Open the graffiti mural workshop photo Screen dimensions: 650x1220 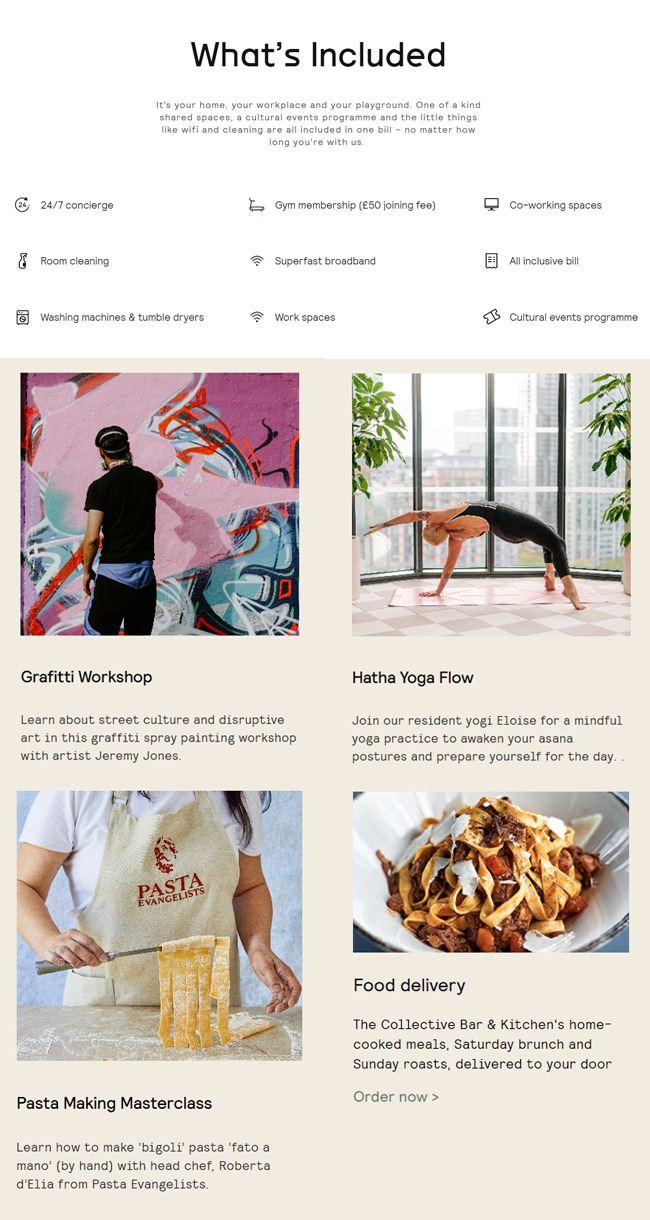[x=160, y=504]
